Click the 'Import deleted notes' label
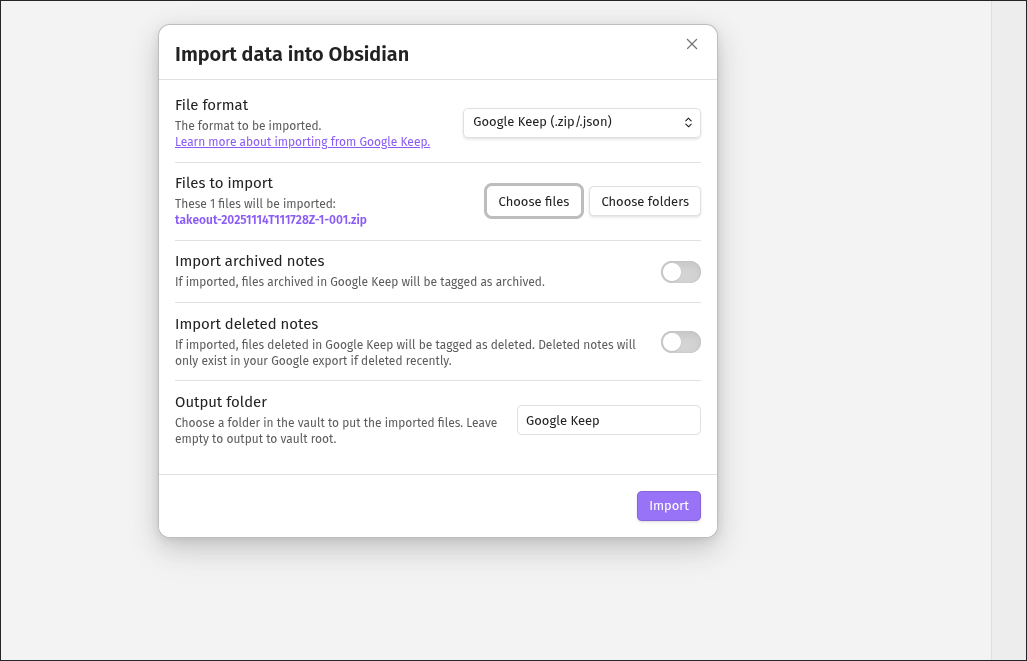The image size is (1027, 661). point(246,324)
